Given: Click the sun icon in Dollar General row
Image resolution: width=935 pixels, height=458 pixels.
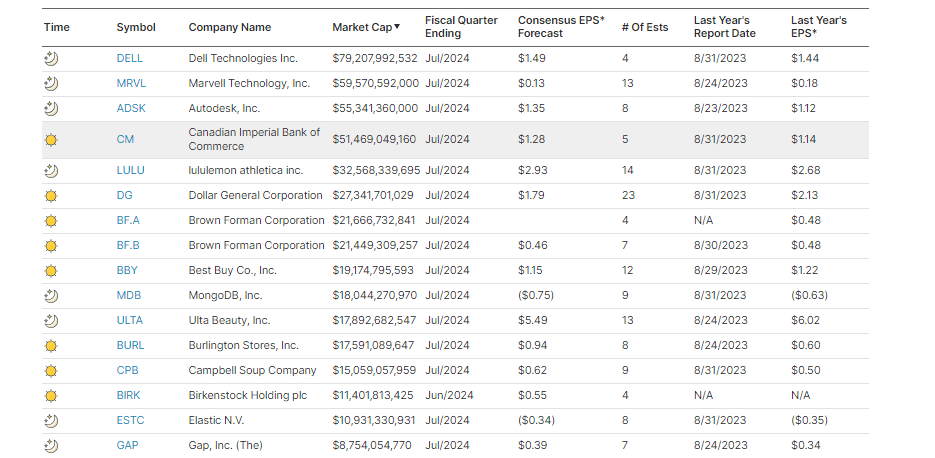Looking at the screenshot, I should (x=51, y=196).
